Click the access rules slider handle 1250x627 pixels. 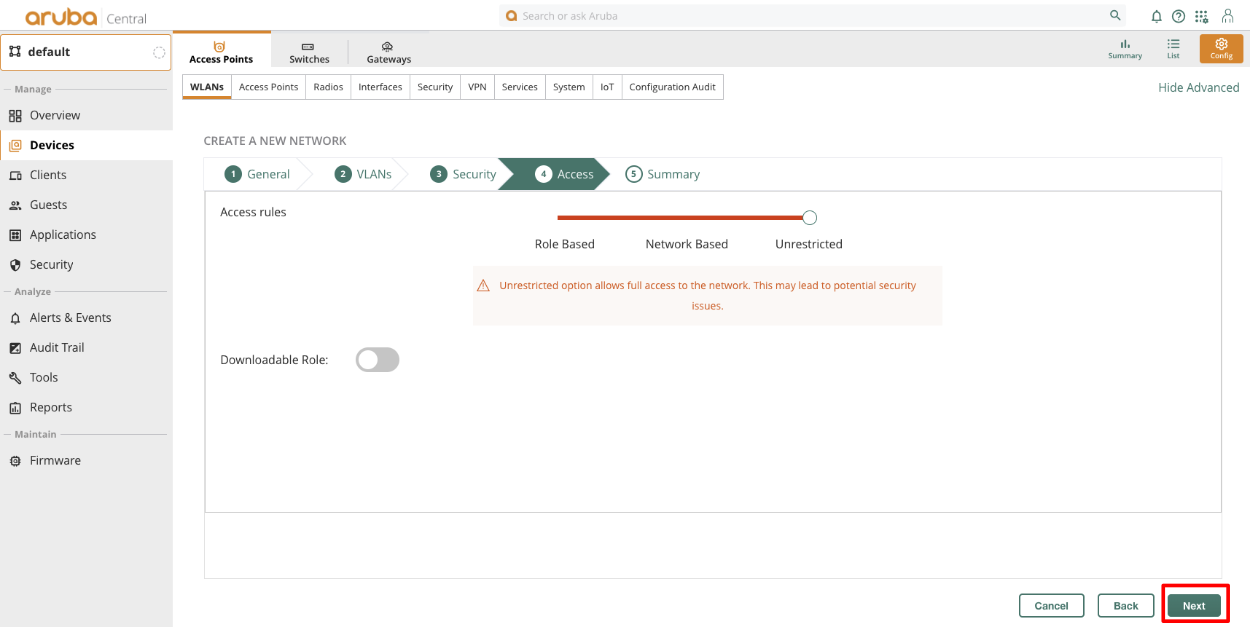[810, 217]
